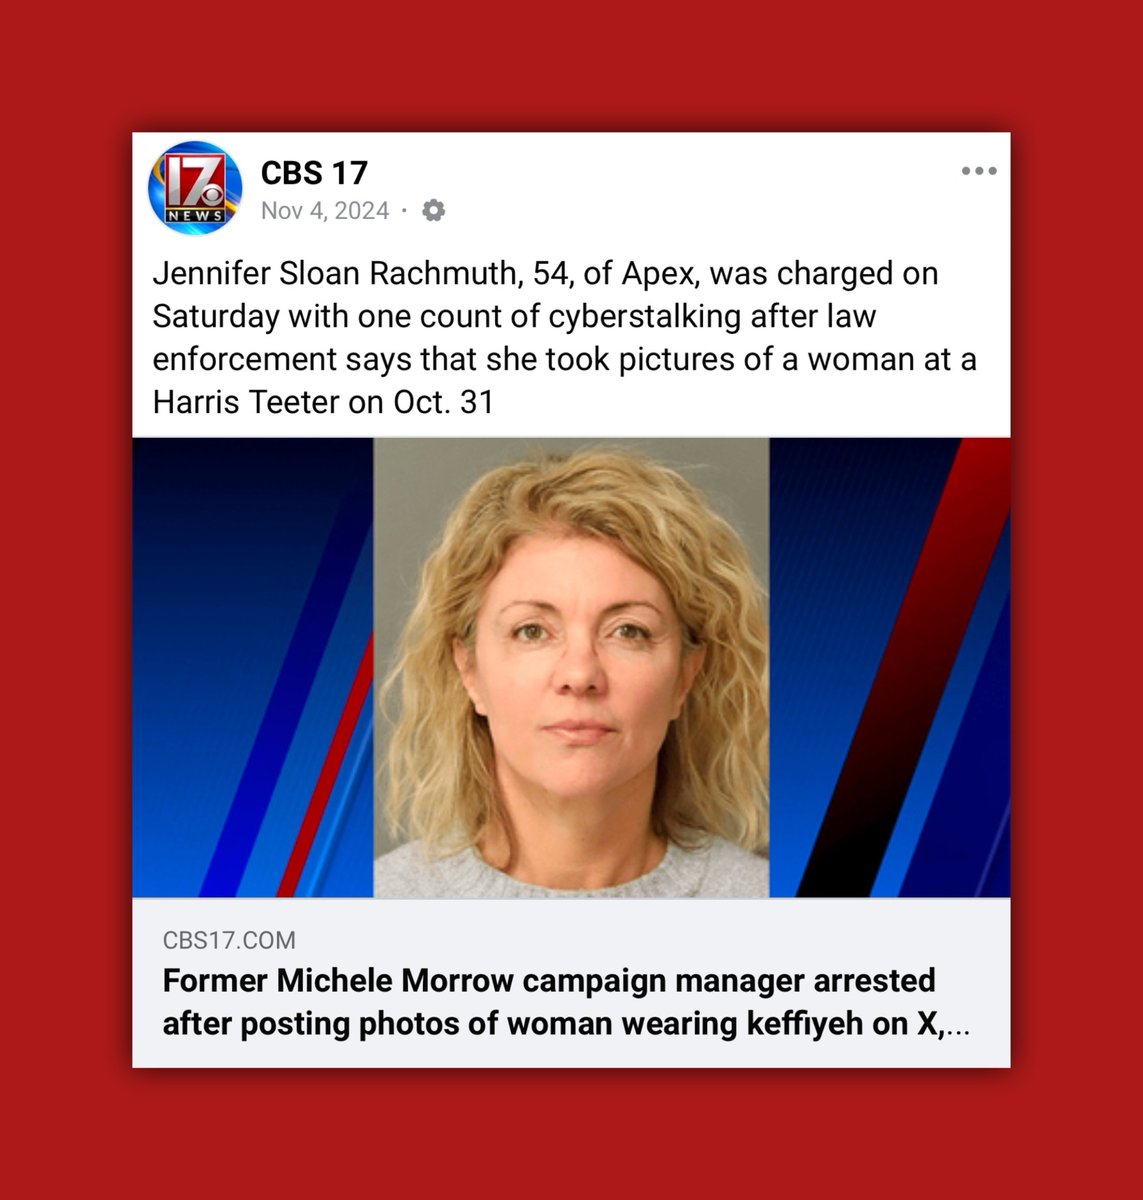This screenshot has width=1143, height=1200.
Task: Open the three-dot post options menu
Action: coord(978,171)
